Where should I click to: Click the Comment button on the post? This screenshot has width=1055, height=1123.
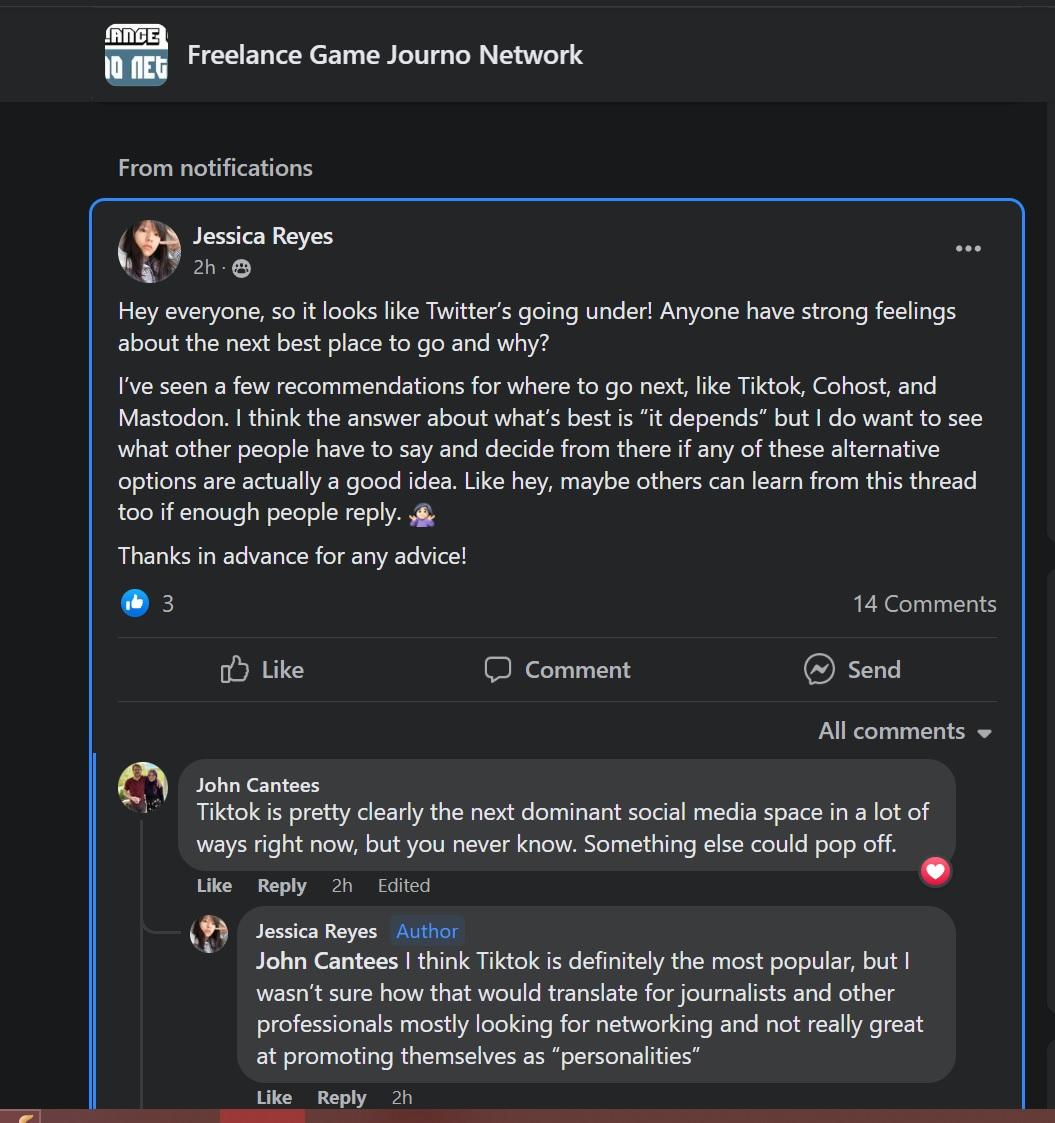click(557, 670)
